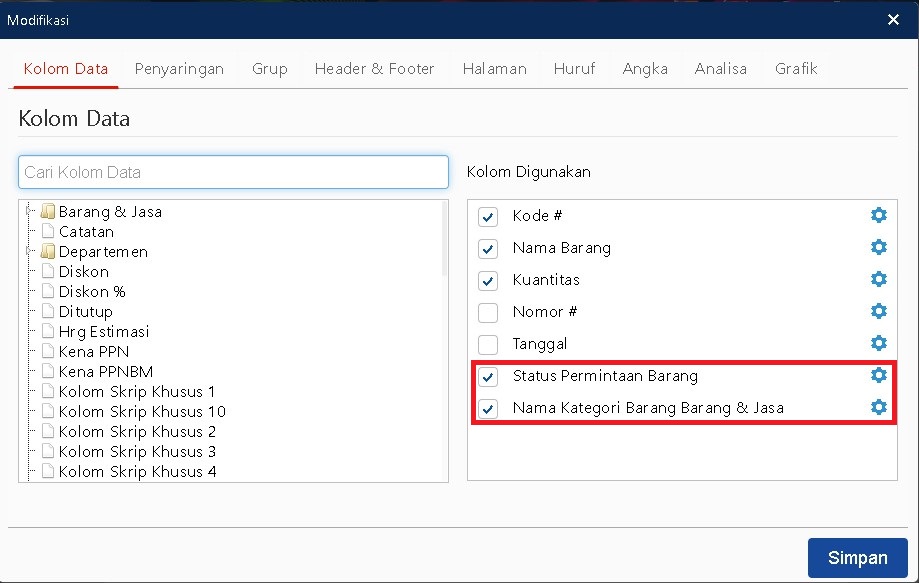
Task: Go to the Grafik tab
Action: point(796,69)
